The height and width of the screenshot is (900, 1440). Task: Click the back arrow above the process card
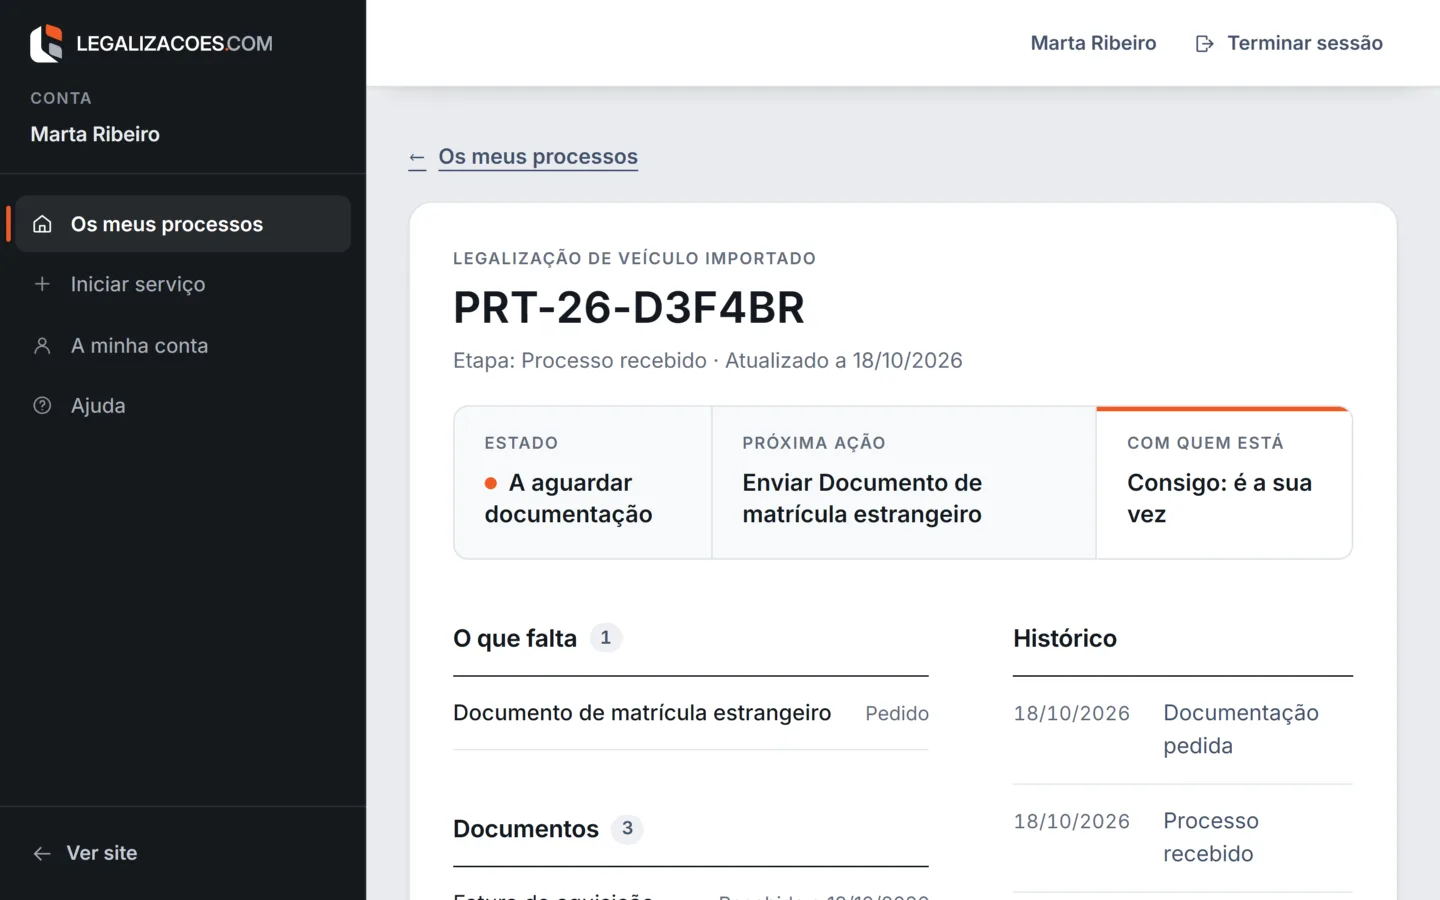tap(417, 158)
